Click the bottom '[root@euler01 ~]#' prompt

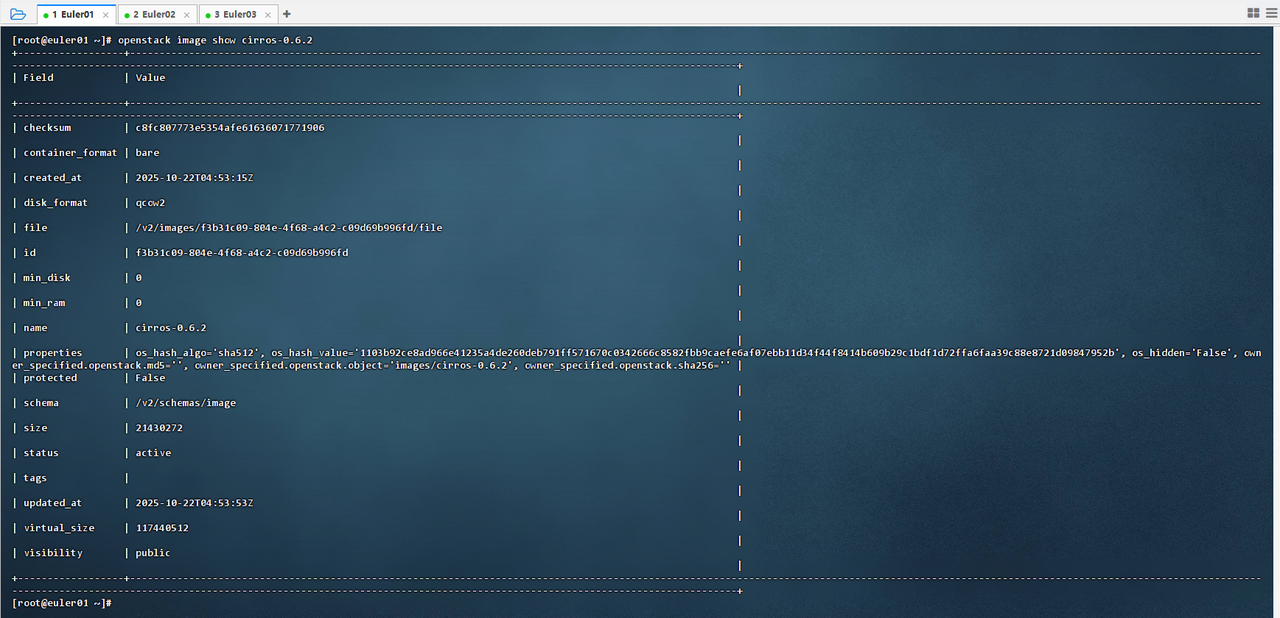pos(61,603)
